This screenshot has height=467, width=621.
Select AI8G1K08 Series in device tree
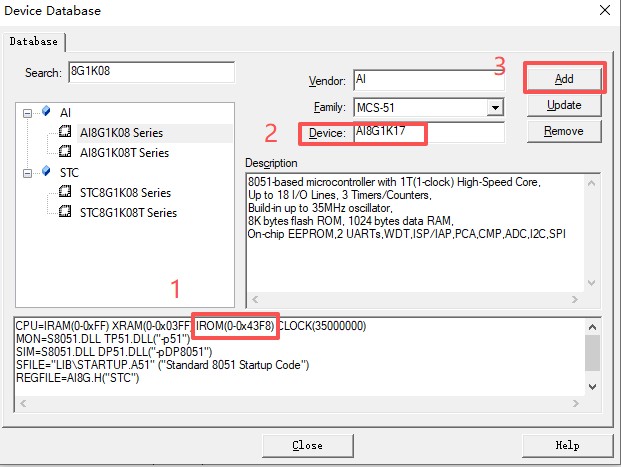121,133
